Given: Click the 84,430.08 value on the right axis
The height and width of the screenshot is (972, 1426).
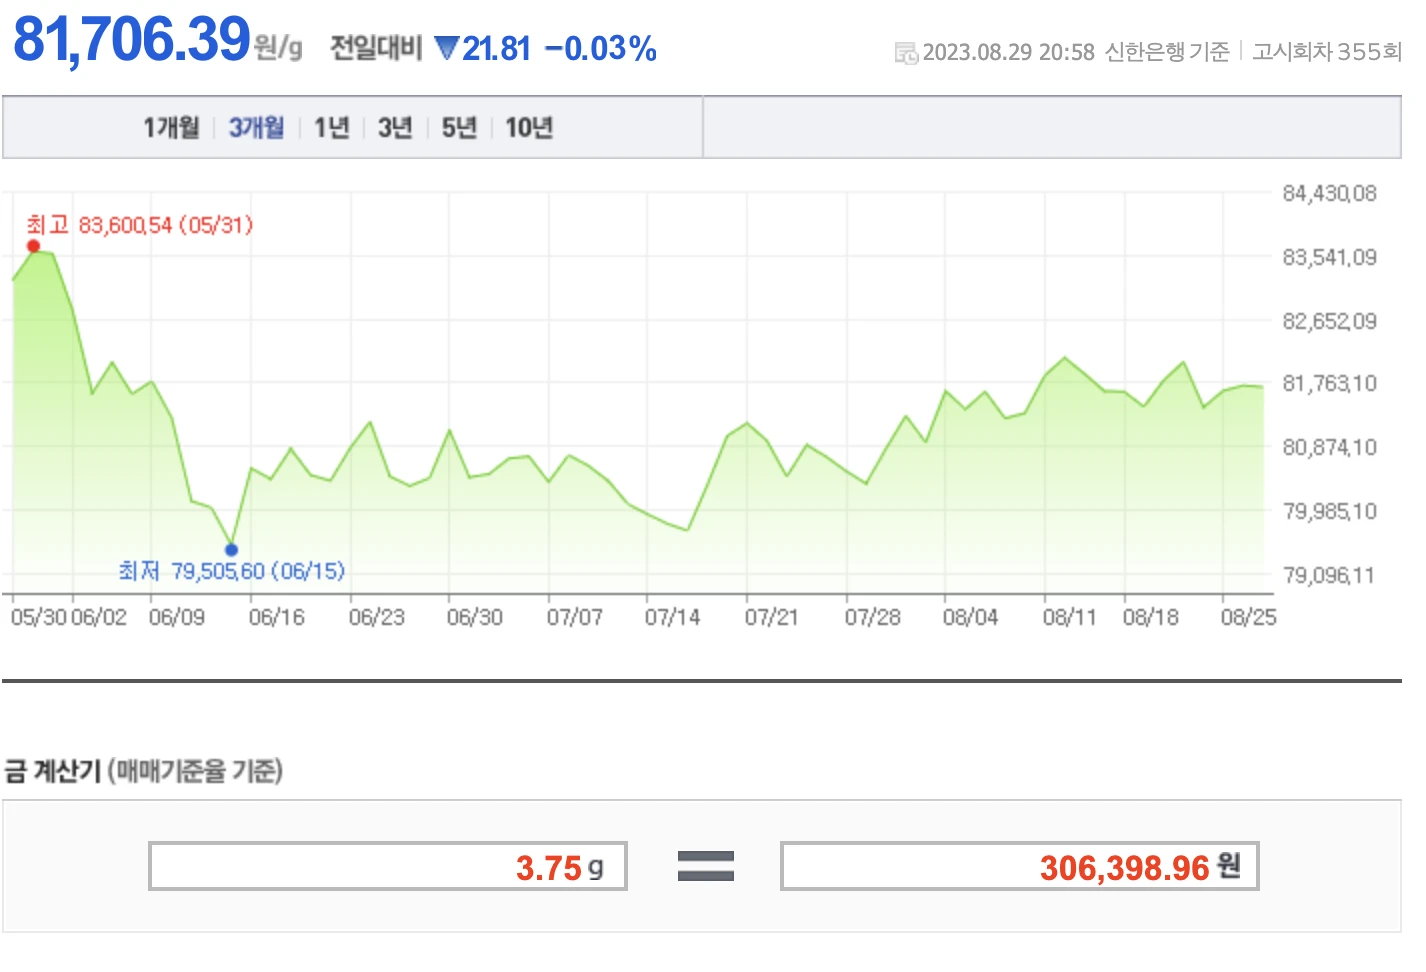Looking at the screenshot, I should click(1328, 194).
